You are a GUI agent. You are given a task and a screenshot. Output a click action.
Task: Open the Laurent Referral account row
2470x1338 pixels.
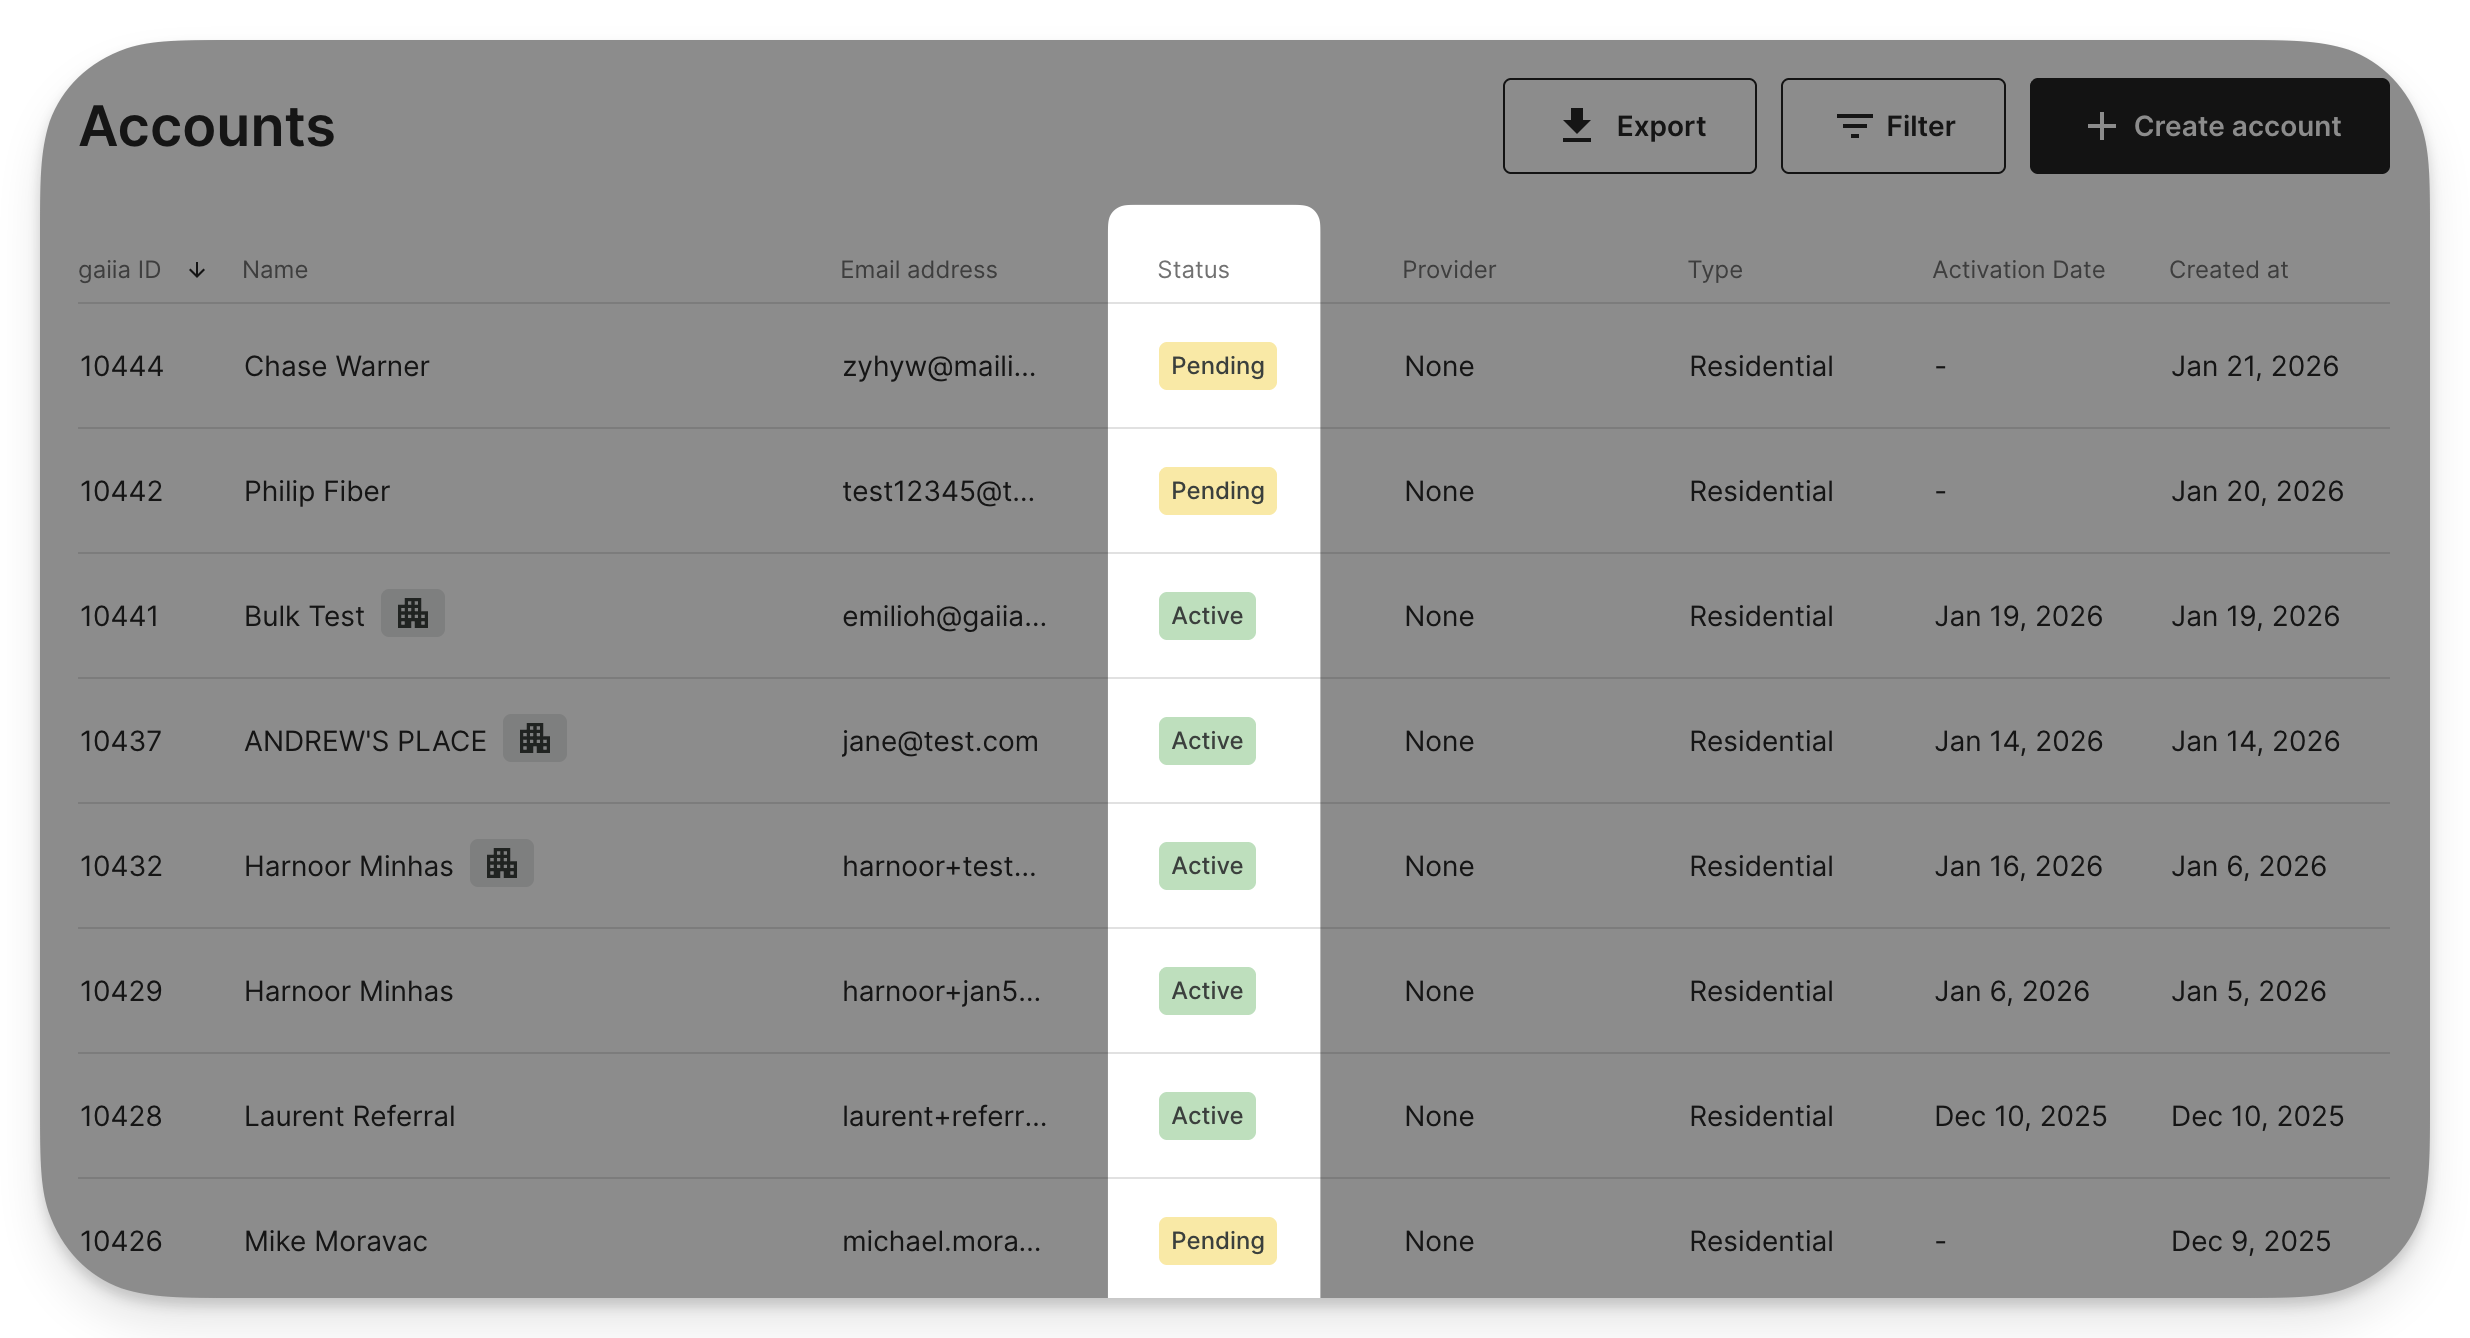pyautogui.click(x=349, y=1116)
